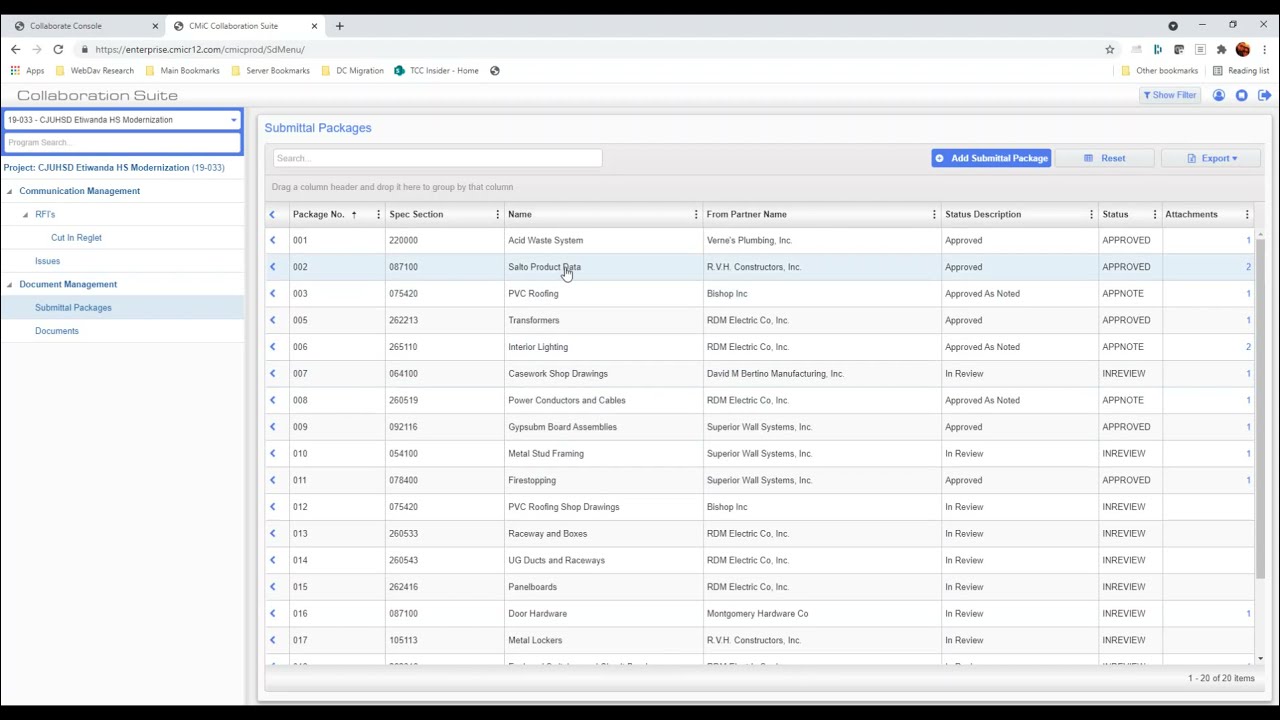Open the Spec Section column menu

click(497, 214)
